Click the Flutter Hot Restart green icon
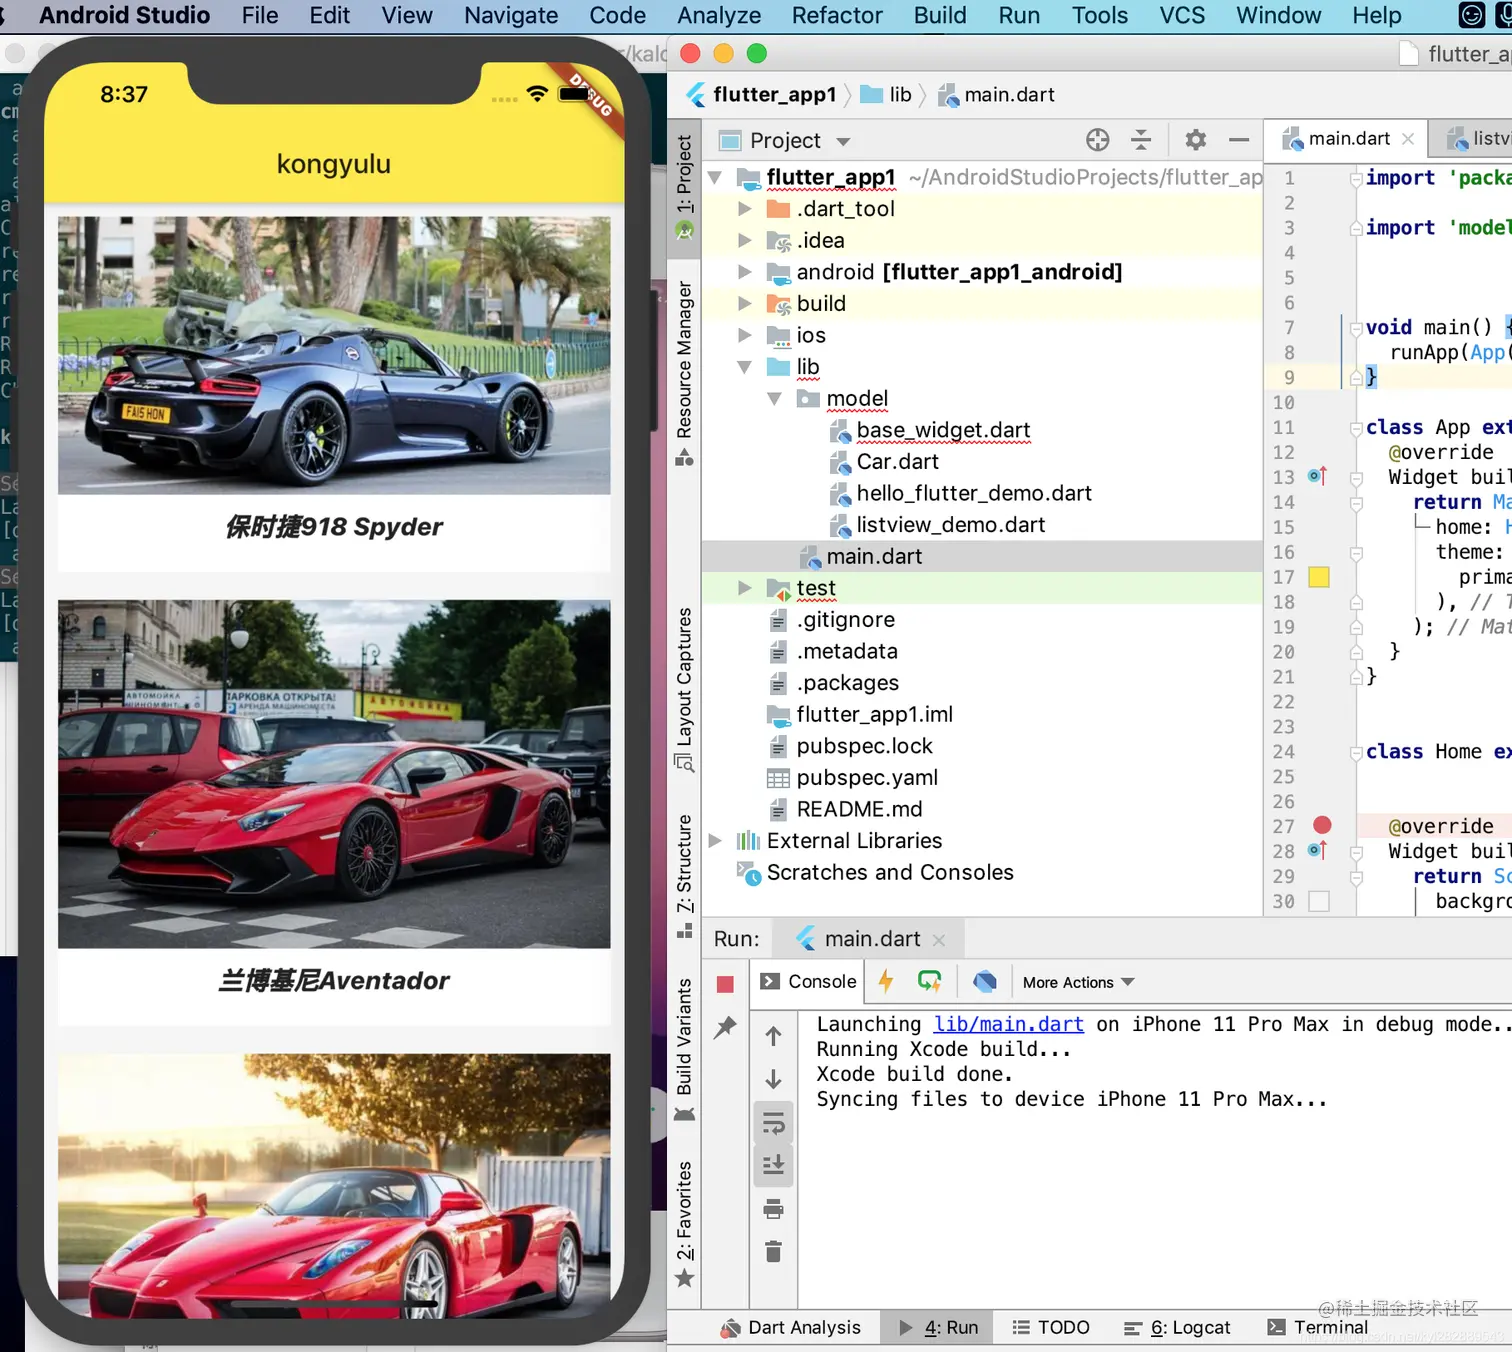The width and height of the screenshot is (1512, 1352). pos(930,981)
